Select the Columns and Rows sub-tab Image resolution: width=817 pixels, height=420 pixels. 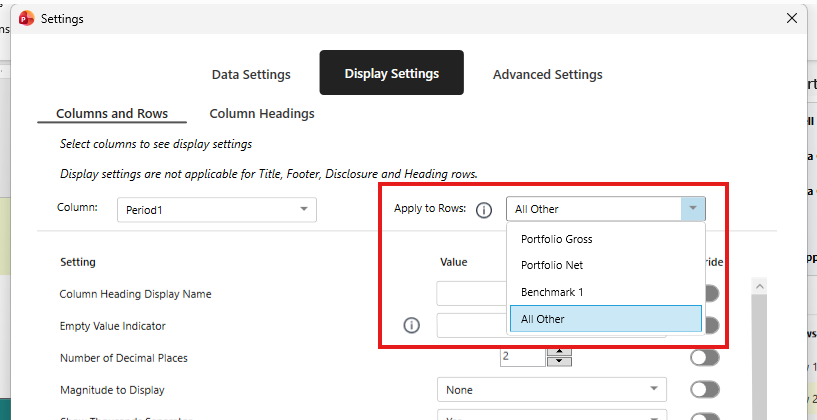pos(112,114)
